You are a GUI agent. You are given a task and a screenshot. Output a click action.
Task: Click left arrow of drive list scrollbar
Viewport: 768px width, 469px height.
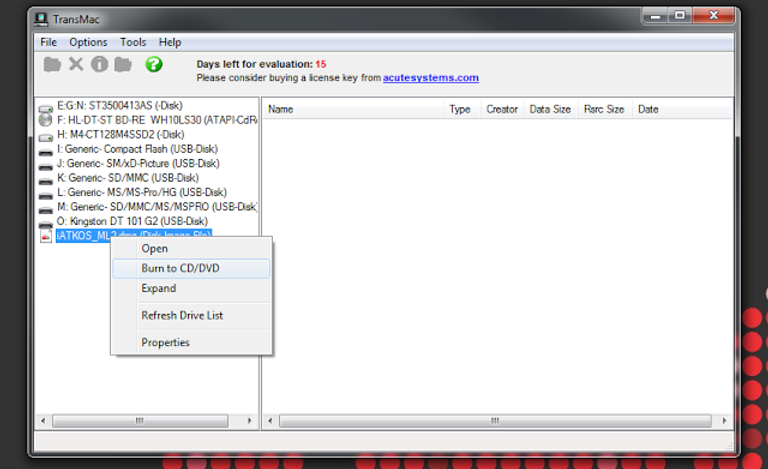point(43,421)
